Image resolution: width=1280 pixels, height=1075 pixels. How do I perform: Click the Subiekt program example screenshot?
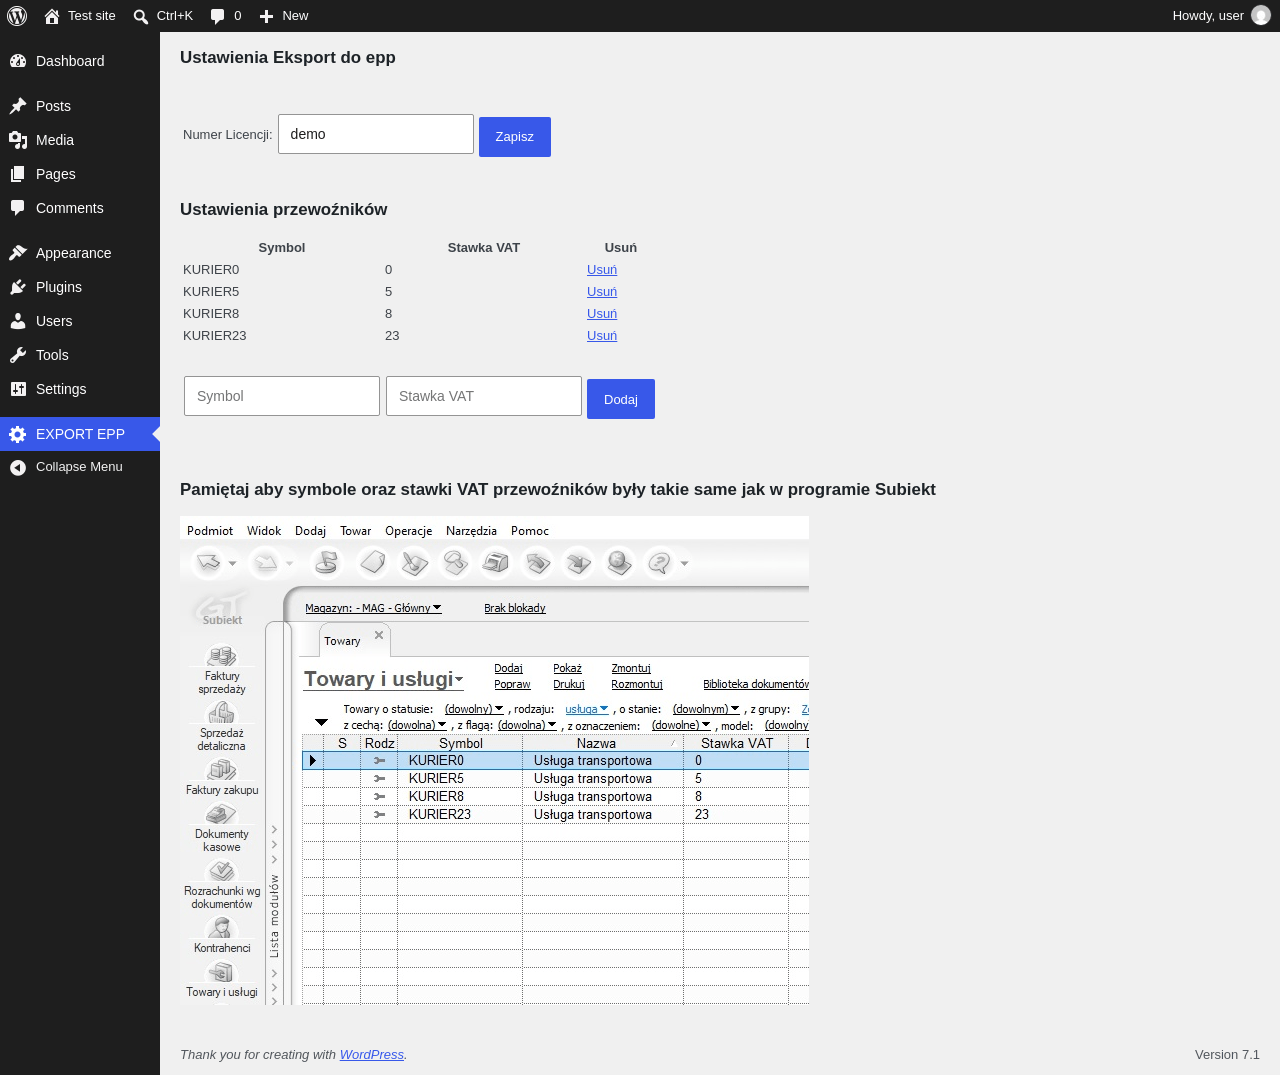coord(494,760)
